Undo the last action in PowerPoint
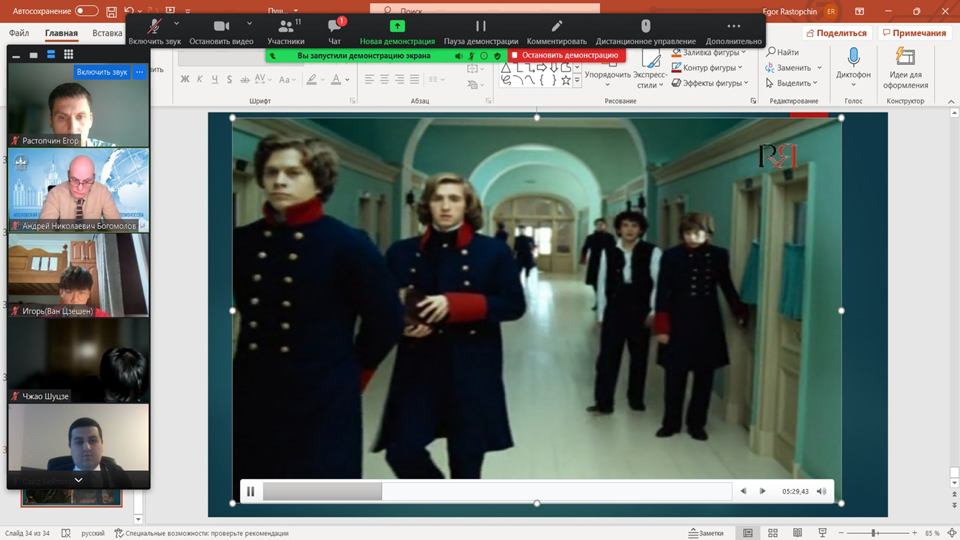960x540 pixels. coord(129,10)
